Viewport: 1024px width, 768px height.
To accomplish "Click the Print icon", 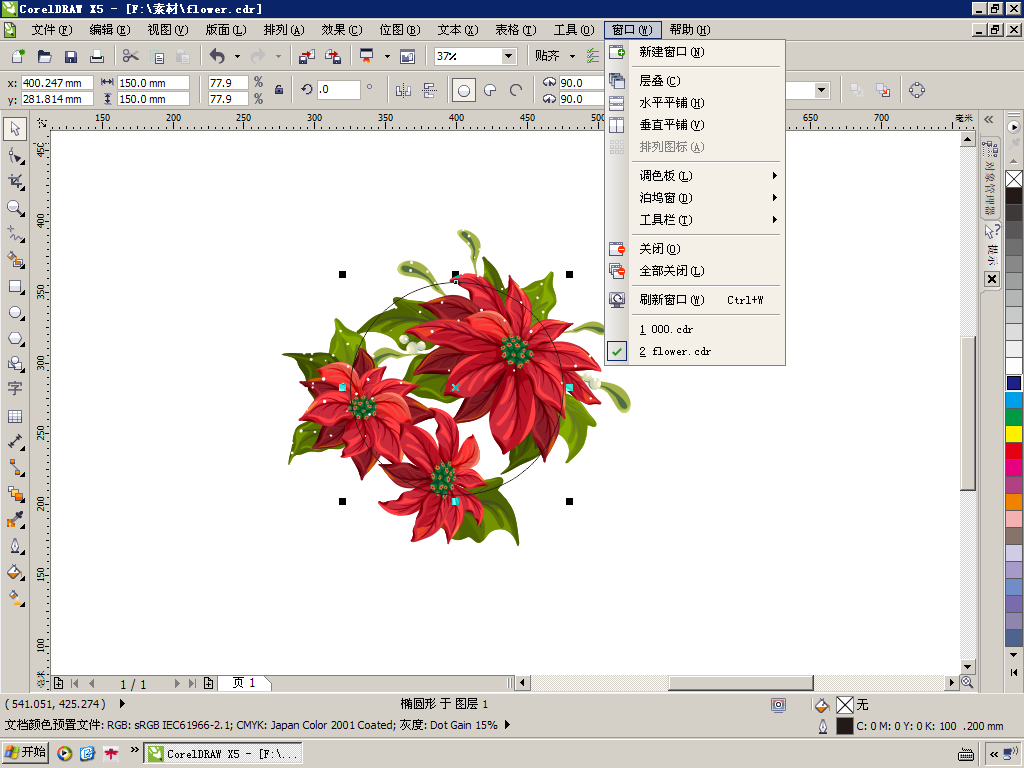I will tap(97, 56).
